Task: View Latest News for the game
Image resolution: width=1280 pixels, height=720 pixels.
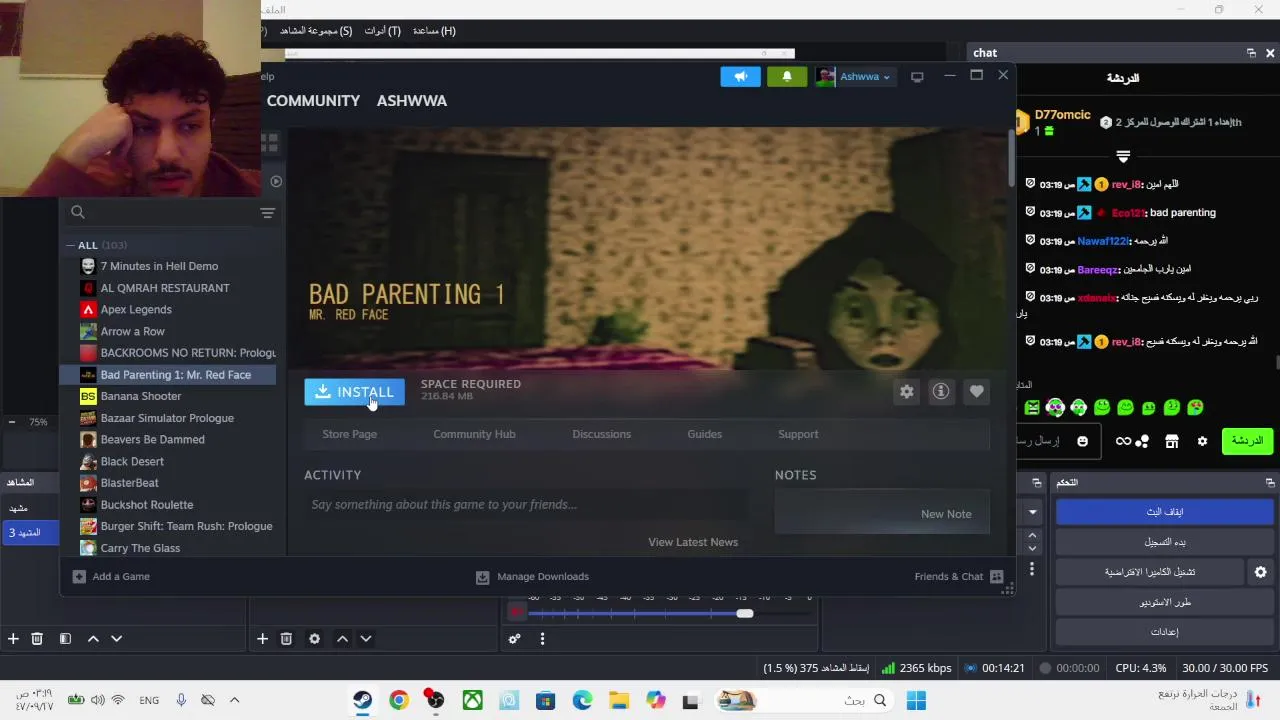Action: 693,542
